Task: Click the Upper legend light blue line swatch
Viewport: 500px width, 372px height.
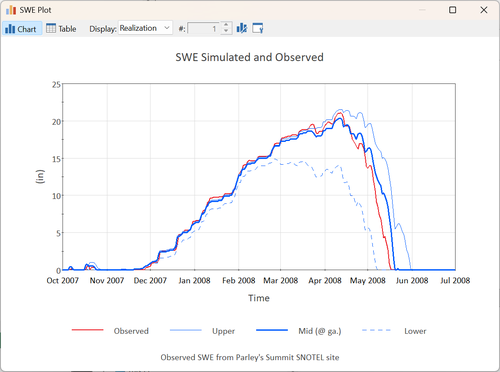Action: pos(186,330)
